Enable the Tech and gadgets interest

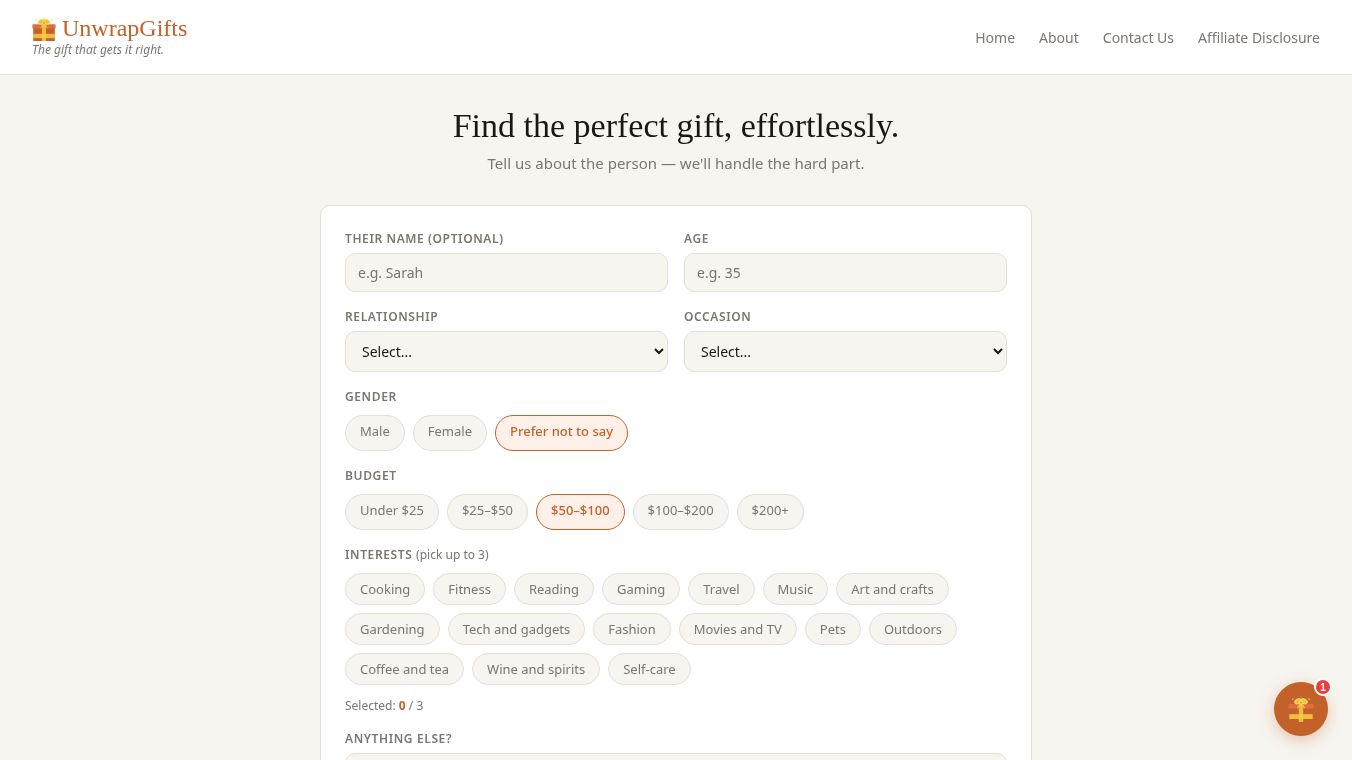(x=516, y=629)
